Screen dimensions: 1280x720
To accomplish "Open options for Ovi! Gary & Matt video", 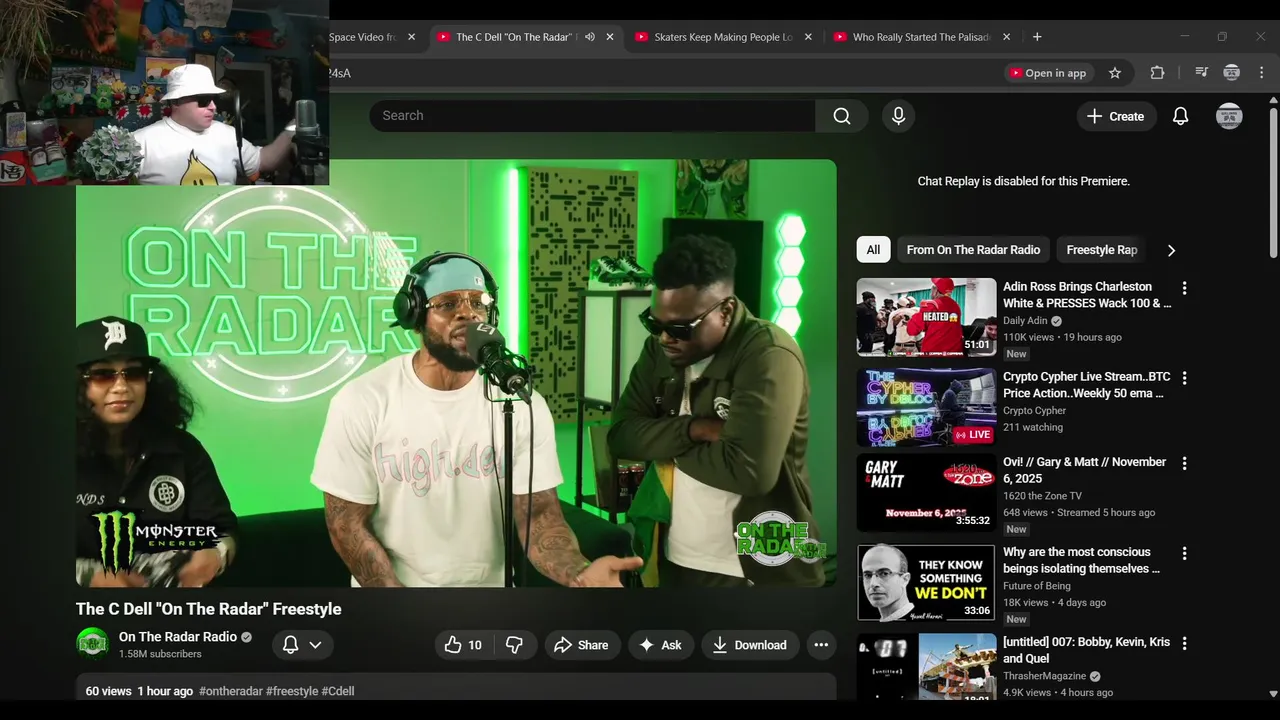I will (x=1184, y=464).
